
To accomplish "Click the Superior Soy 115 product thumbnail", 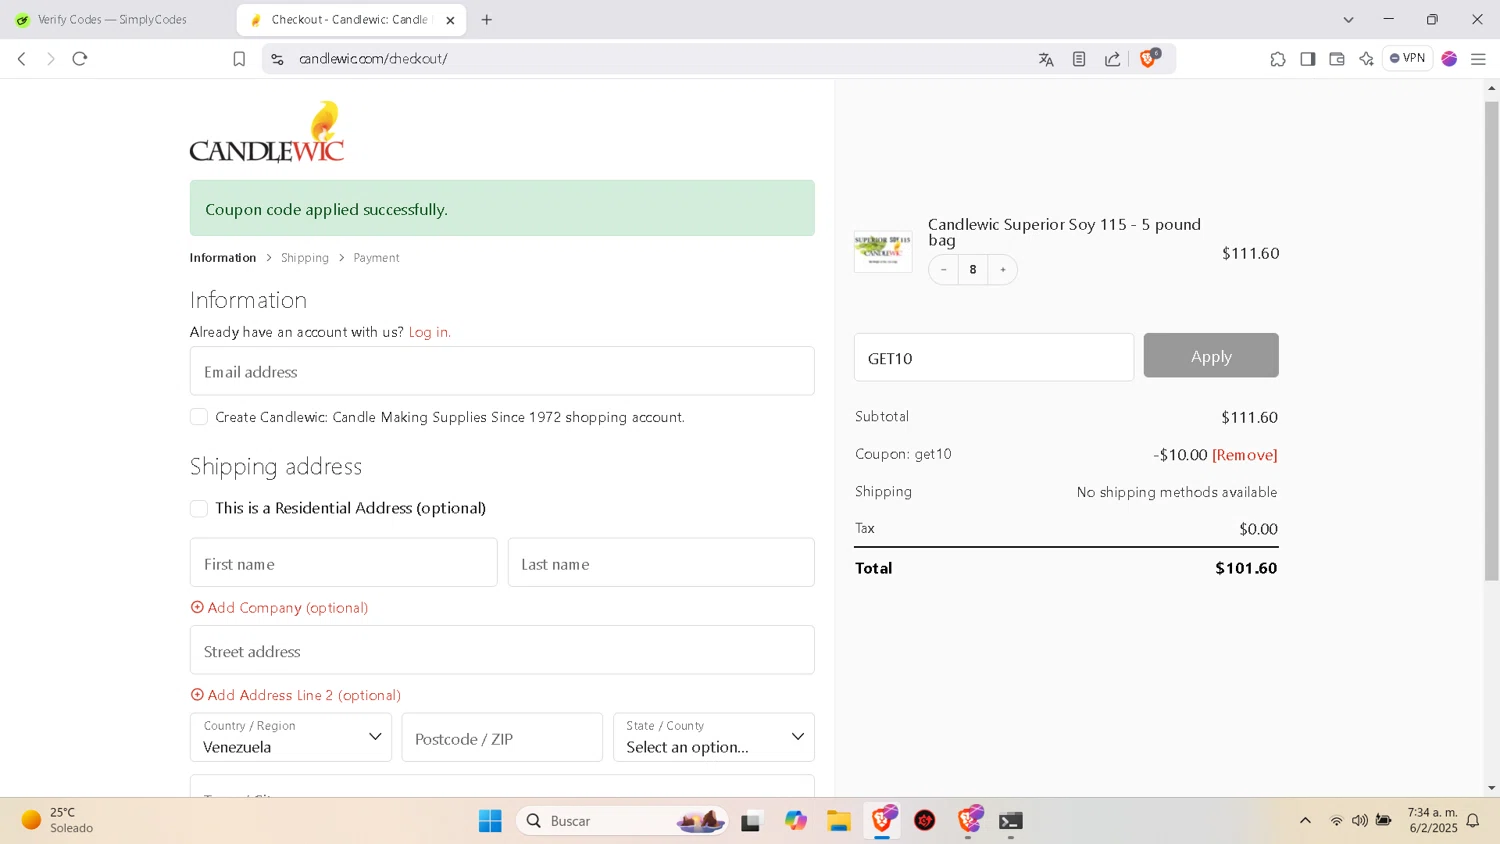I will click(x=883, y=252).
